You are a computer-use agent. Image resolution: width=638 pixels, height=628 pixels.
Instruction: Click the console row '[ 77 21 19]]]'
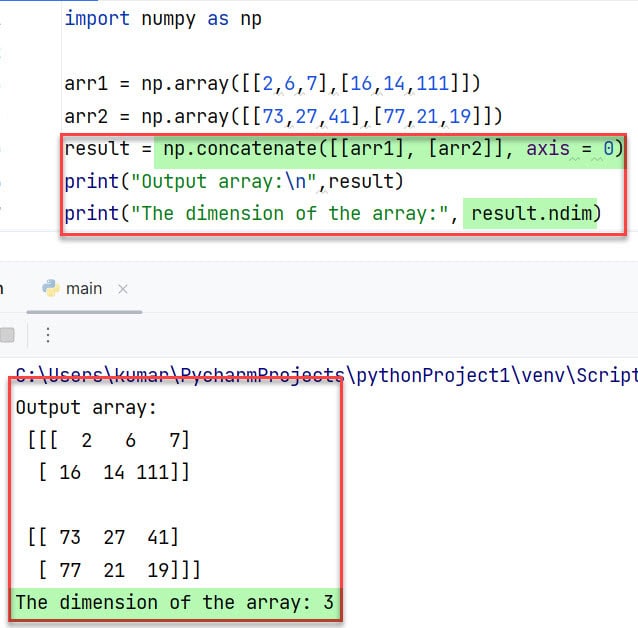[119, 570]
